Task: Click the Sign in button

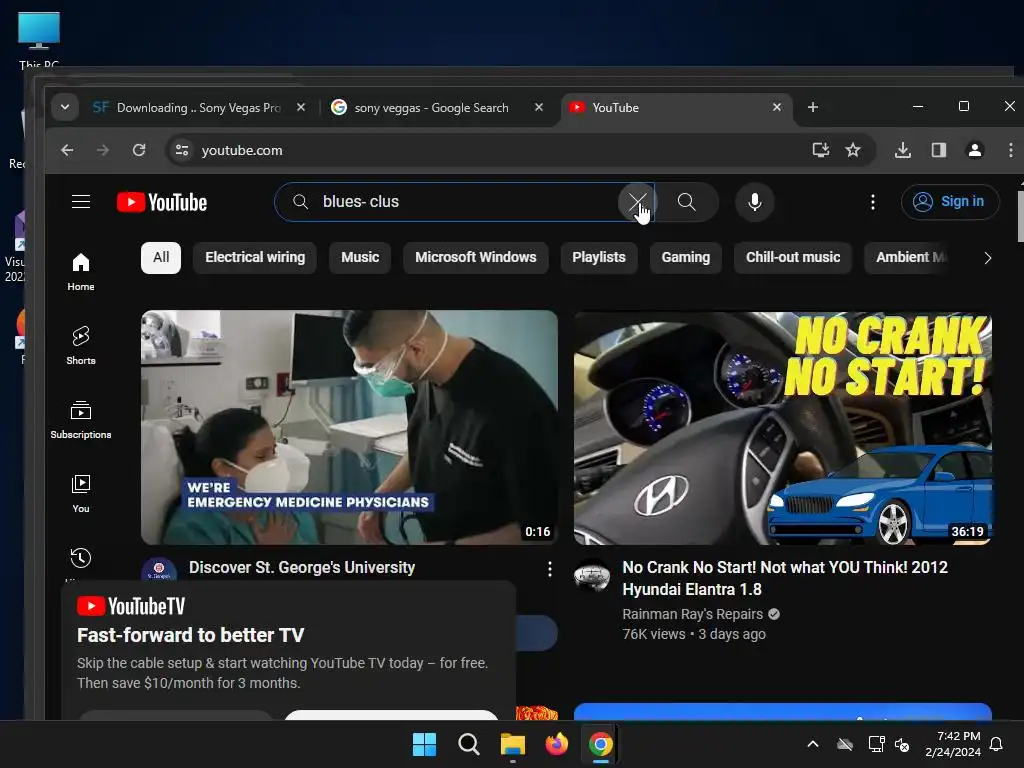Action: click(x=950, y=202)
